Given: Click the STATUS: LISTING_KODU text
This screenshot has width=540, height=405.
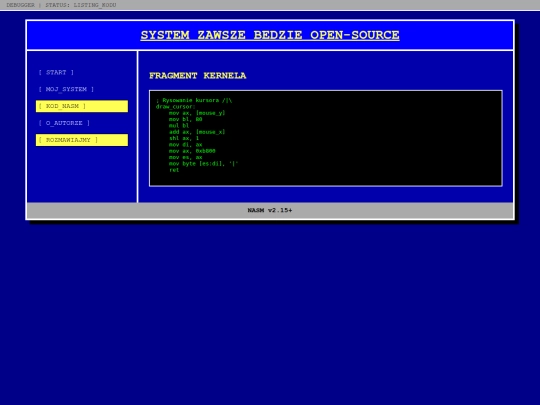Looking at the screenshot, I should pyautogui.click(x=81, y=5).
